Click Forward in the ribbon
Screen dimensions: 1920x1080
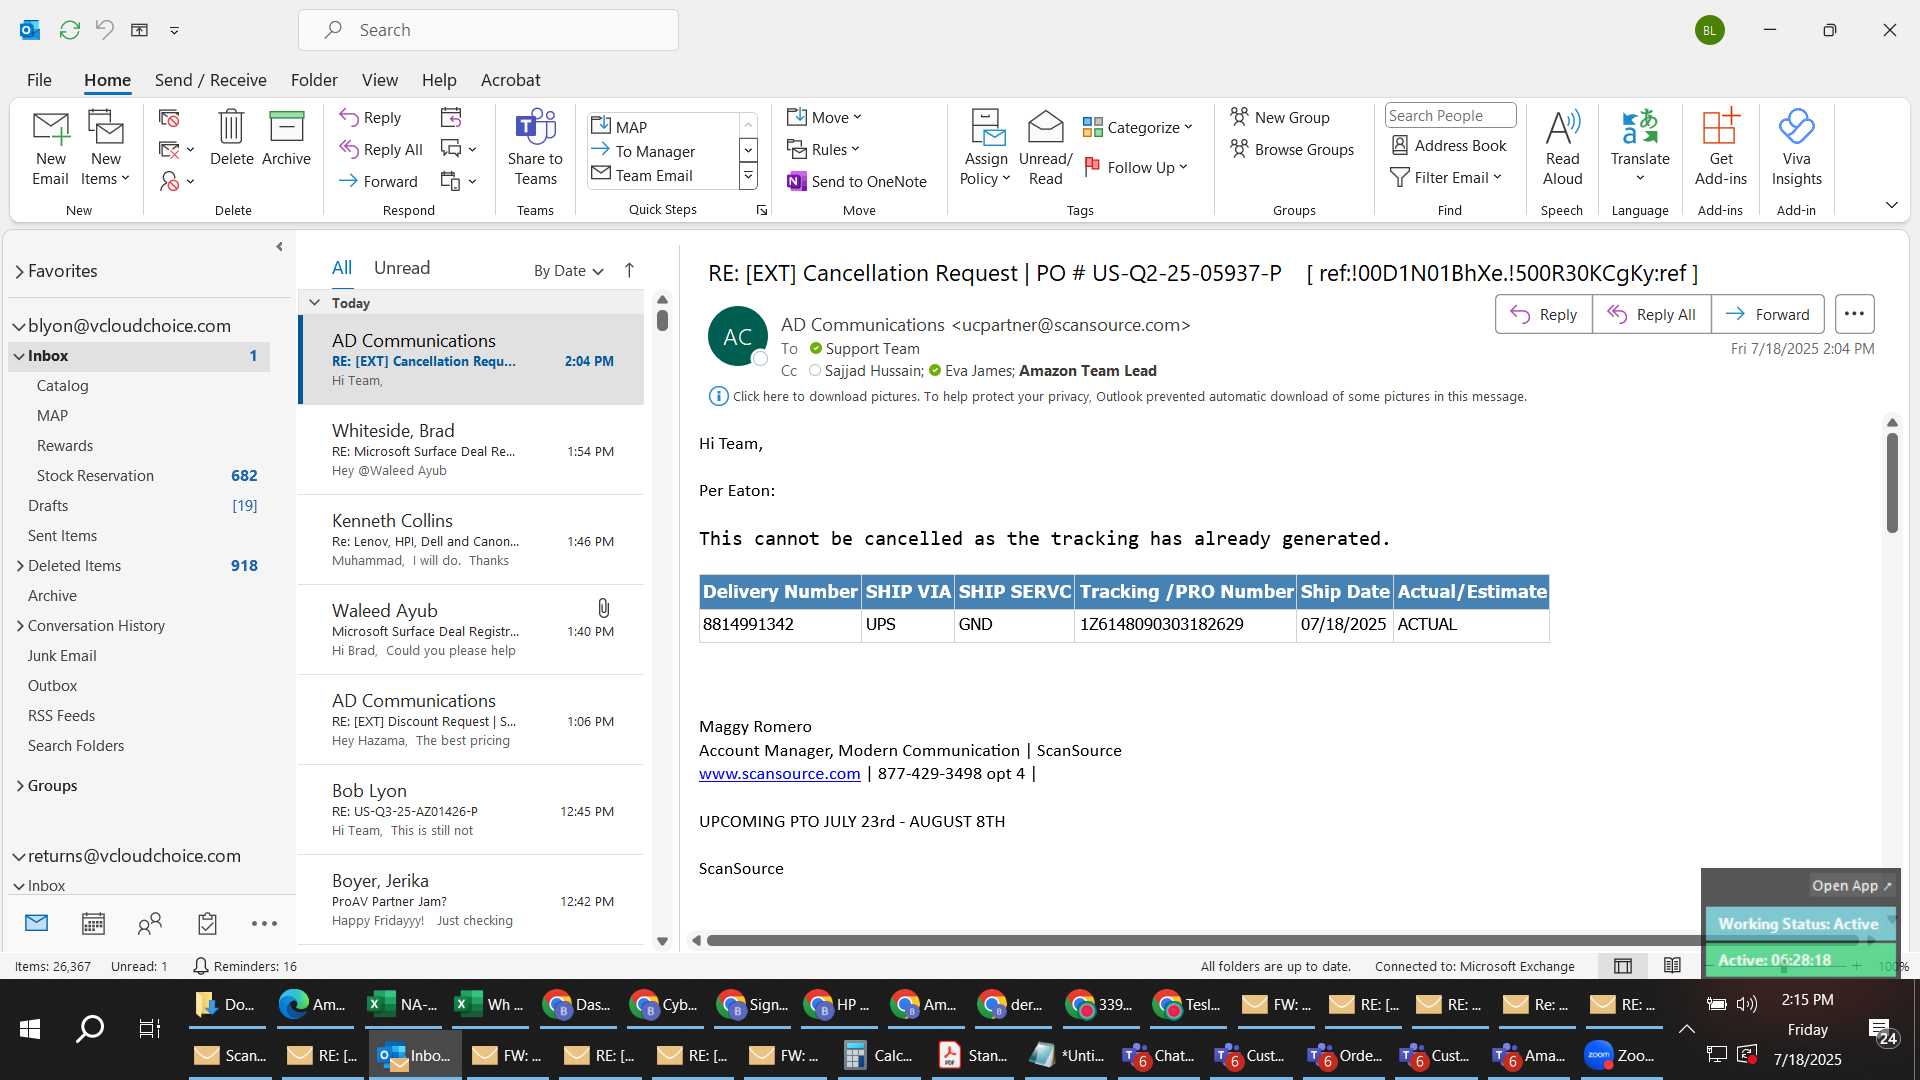click(x=378, y=181)
